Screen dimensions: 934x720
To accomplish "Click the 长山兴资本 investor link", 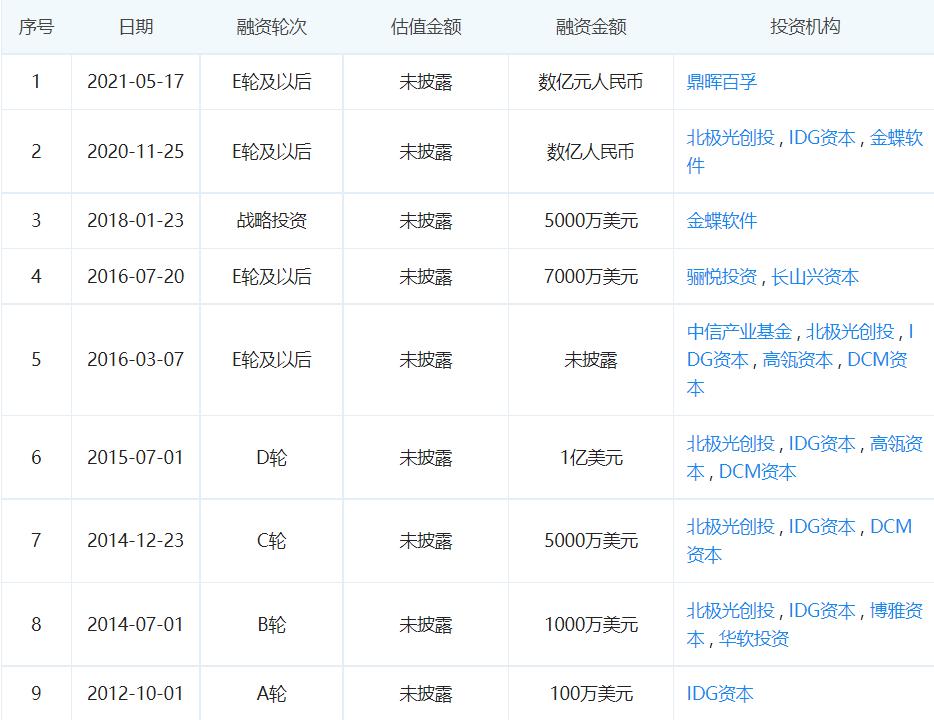I will (815, 277).
